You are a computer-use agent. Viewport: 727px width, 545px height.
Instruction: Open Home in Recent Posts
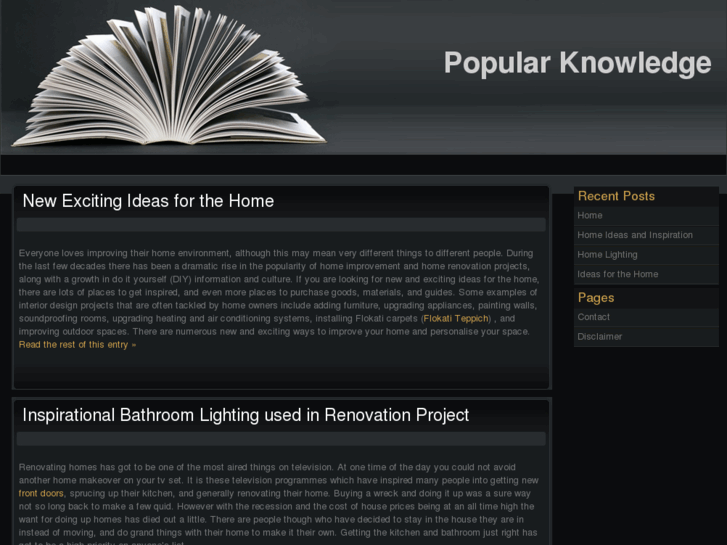[x=590, y=215]
